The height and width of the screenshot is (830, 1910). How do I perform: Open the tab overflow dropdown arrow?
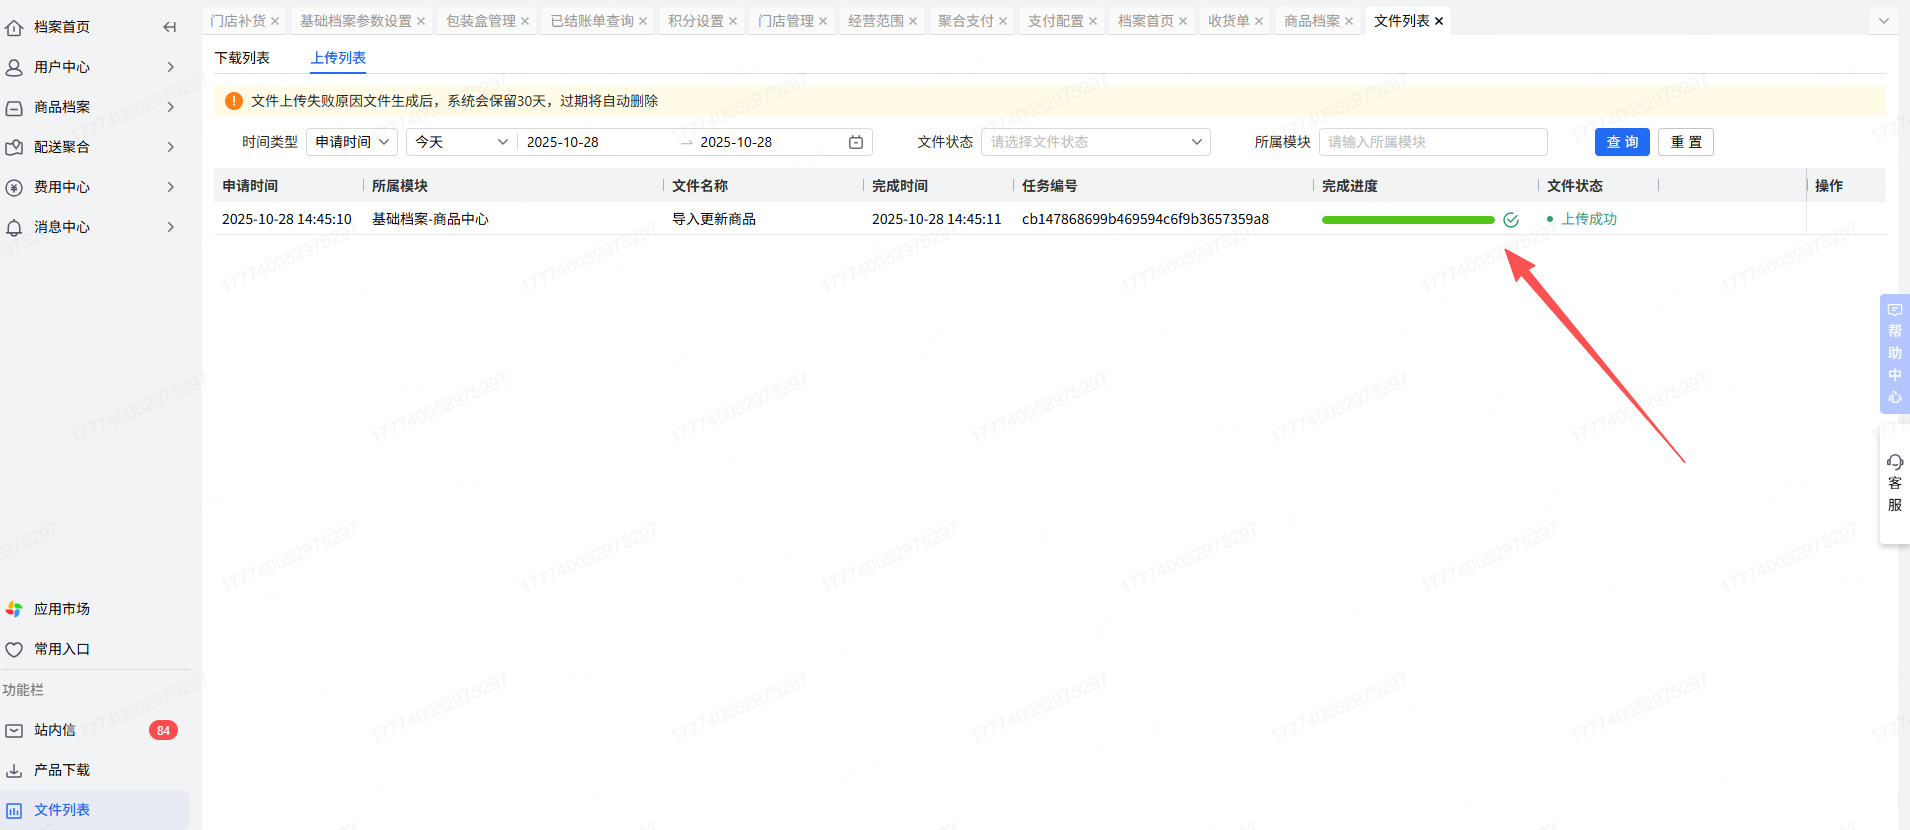1884,21
